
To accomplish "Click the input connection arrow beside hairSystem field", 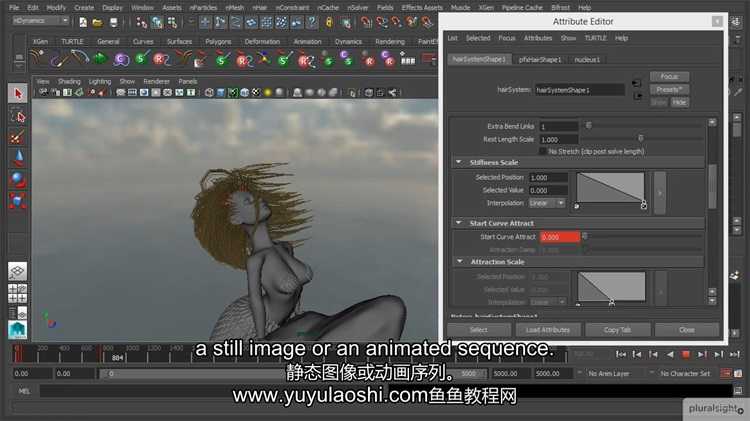I will coord(637,83).
